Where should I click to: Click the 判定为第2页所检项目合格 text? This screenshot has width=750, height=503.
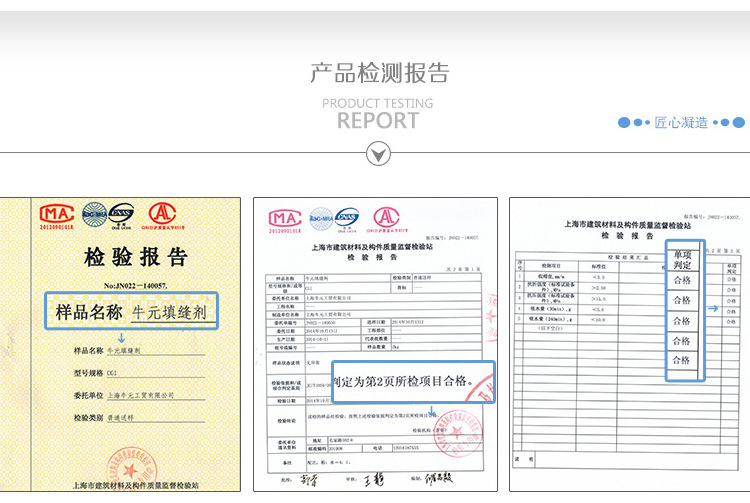click(x=403, y=381)
